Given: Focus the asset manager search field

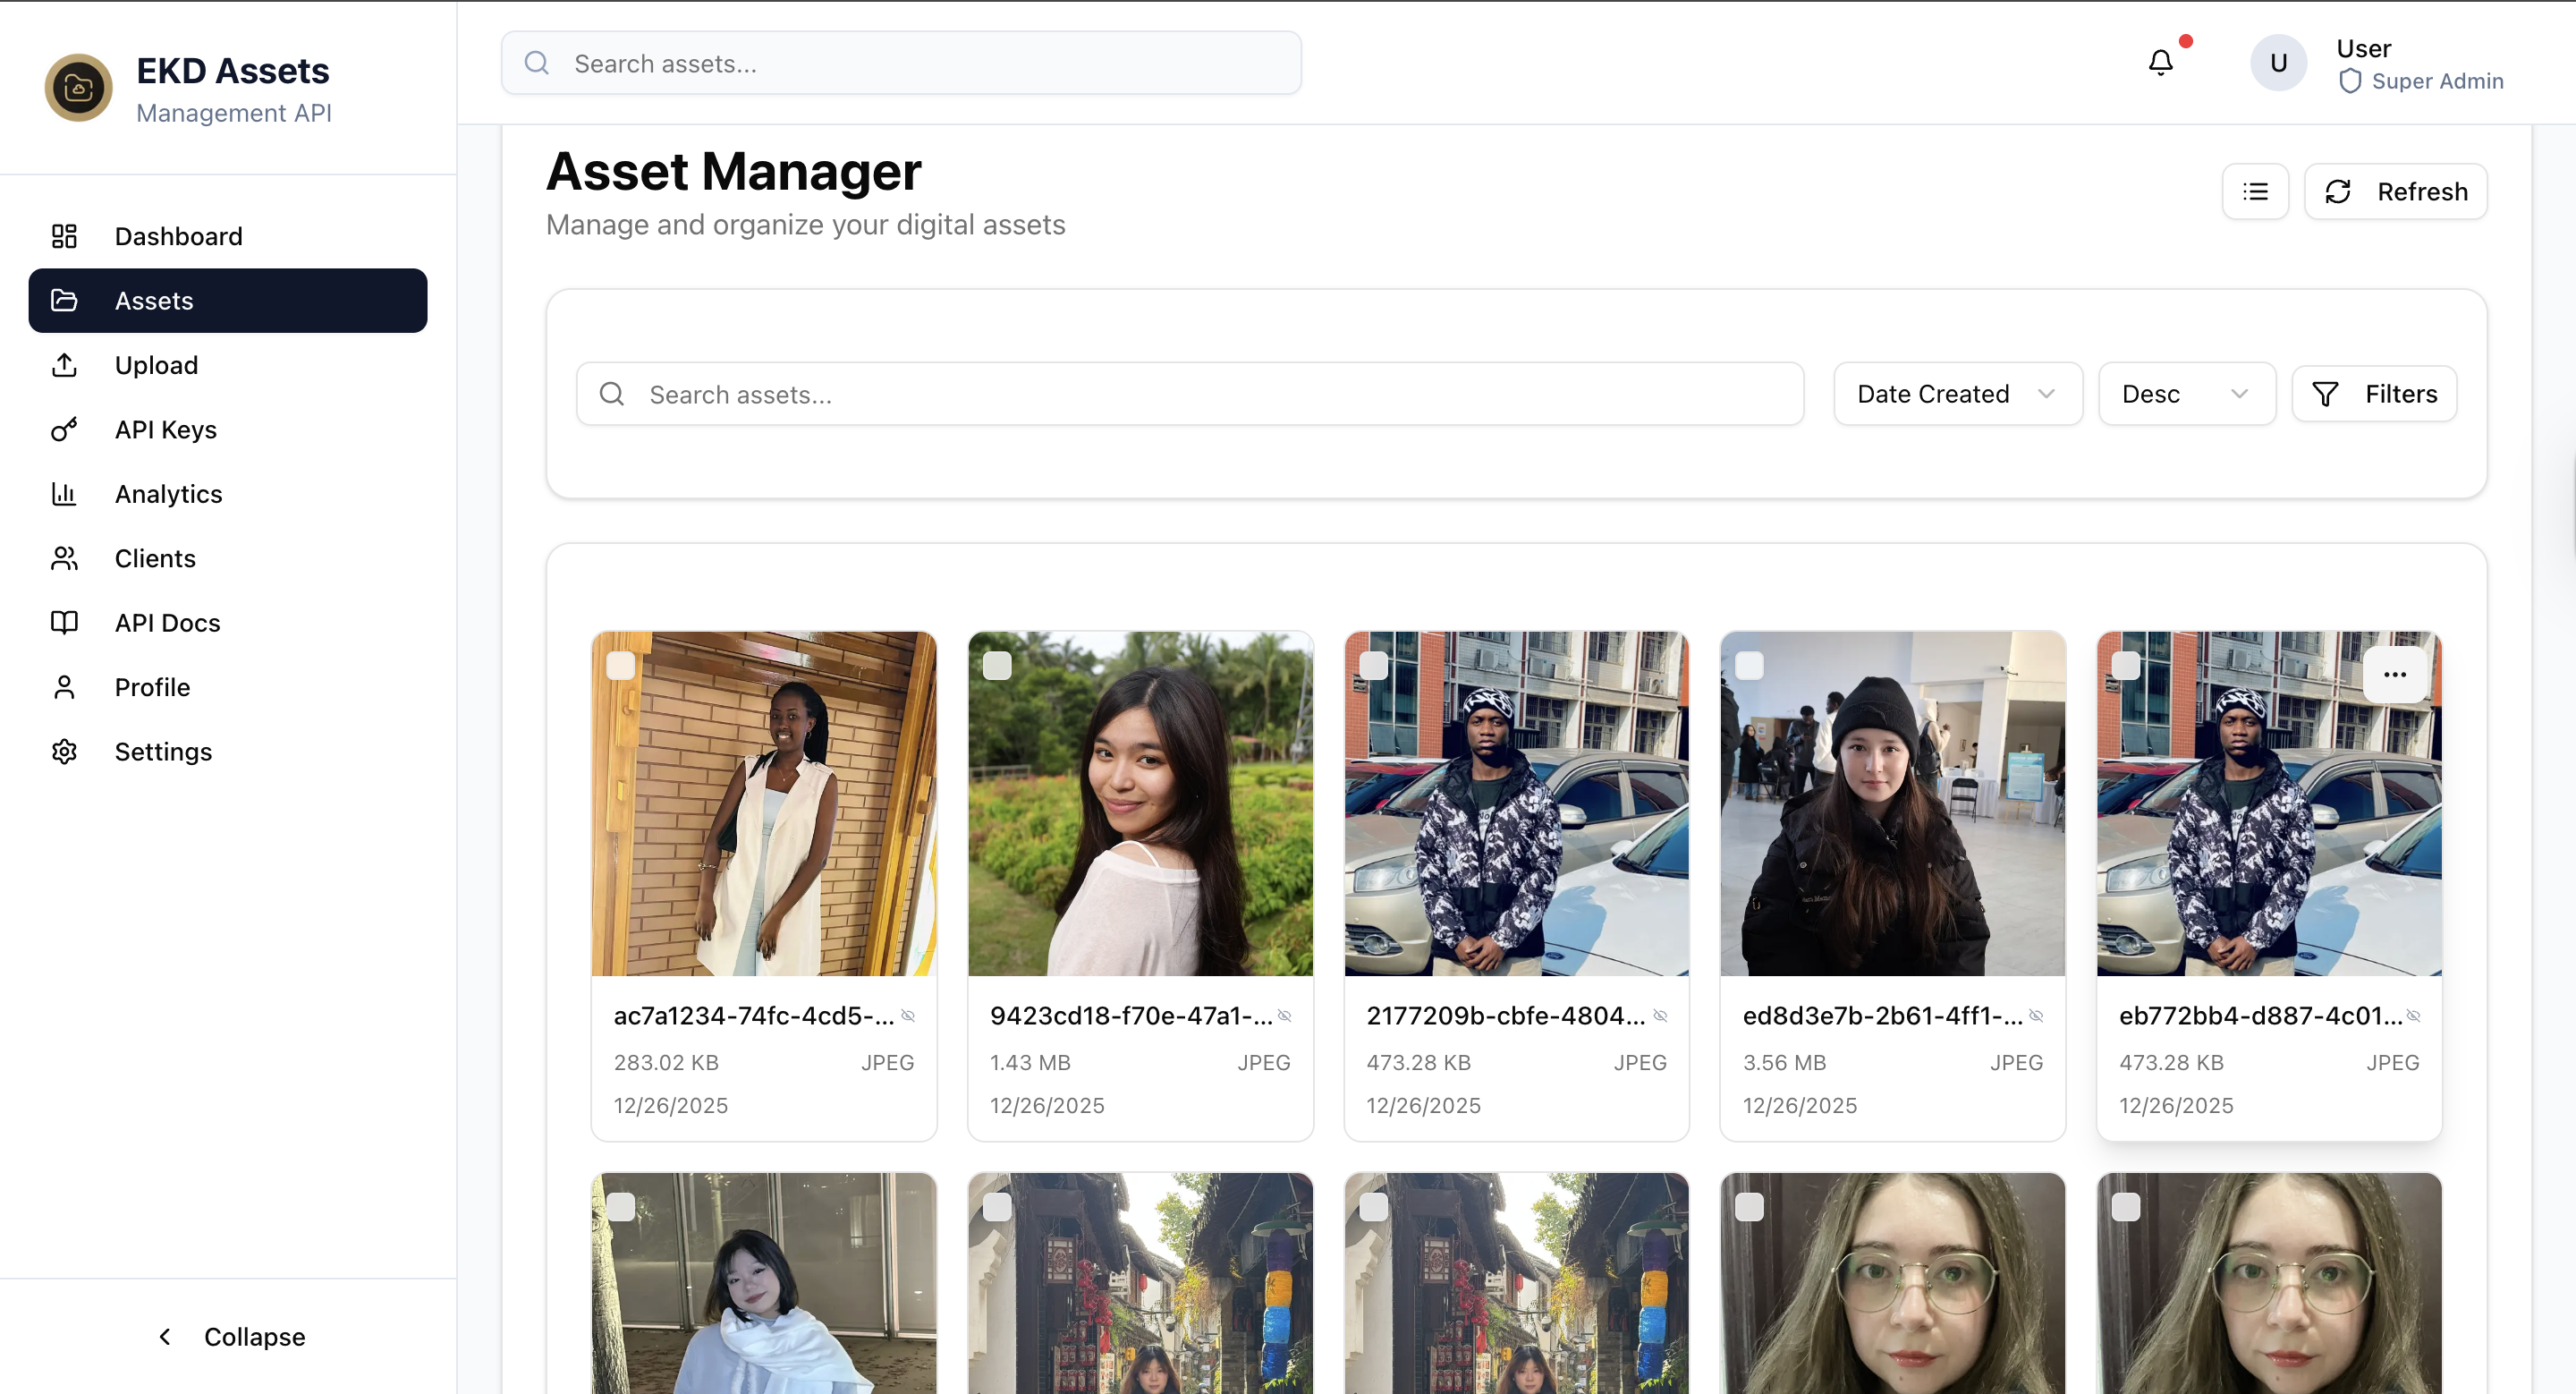Looking at the screenshot, I should coord(1190,394).
